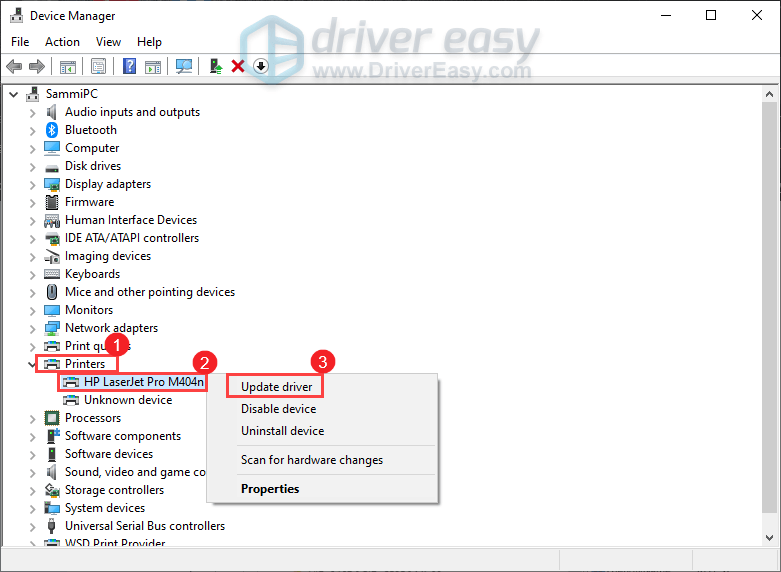
Task: Click the Back arrow toolbar icon
Action: point(14,66)
